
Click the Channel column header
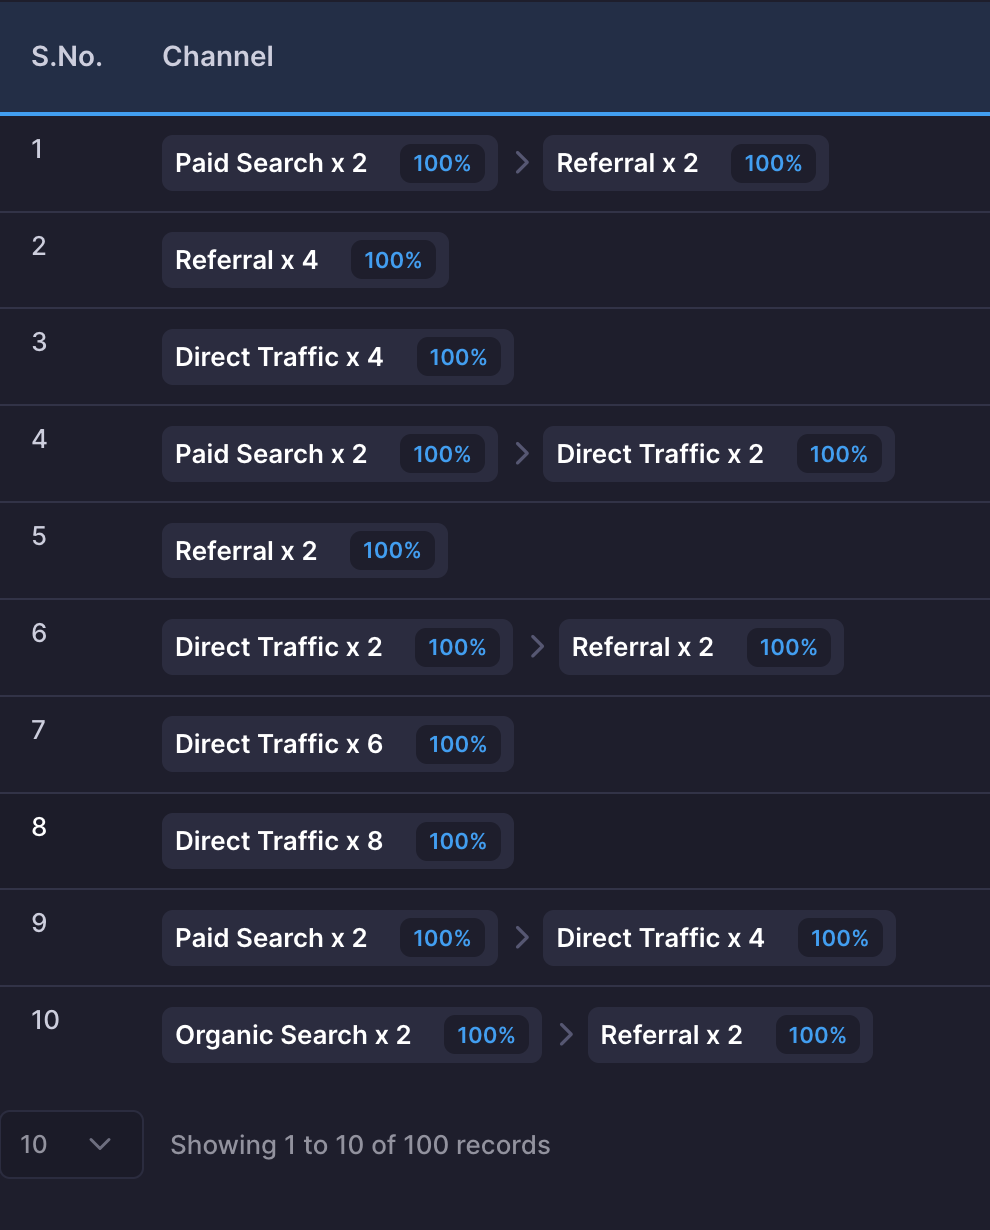[x=217, y=57]
